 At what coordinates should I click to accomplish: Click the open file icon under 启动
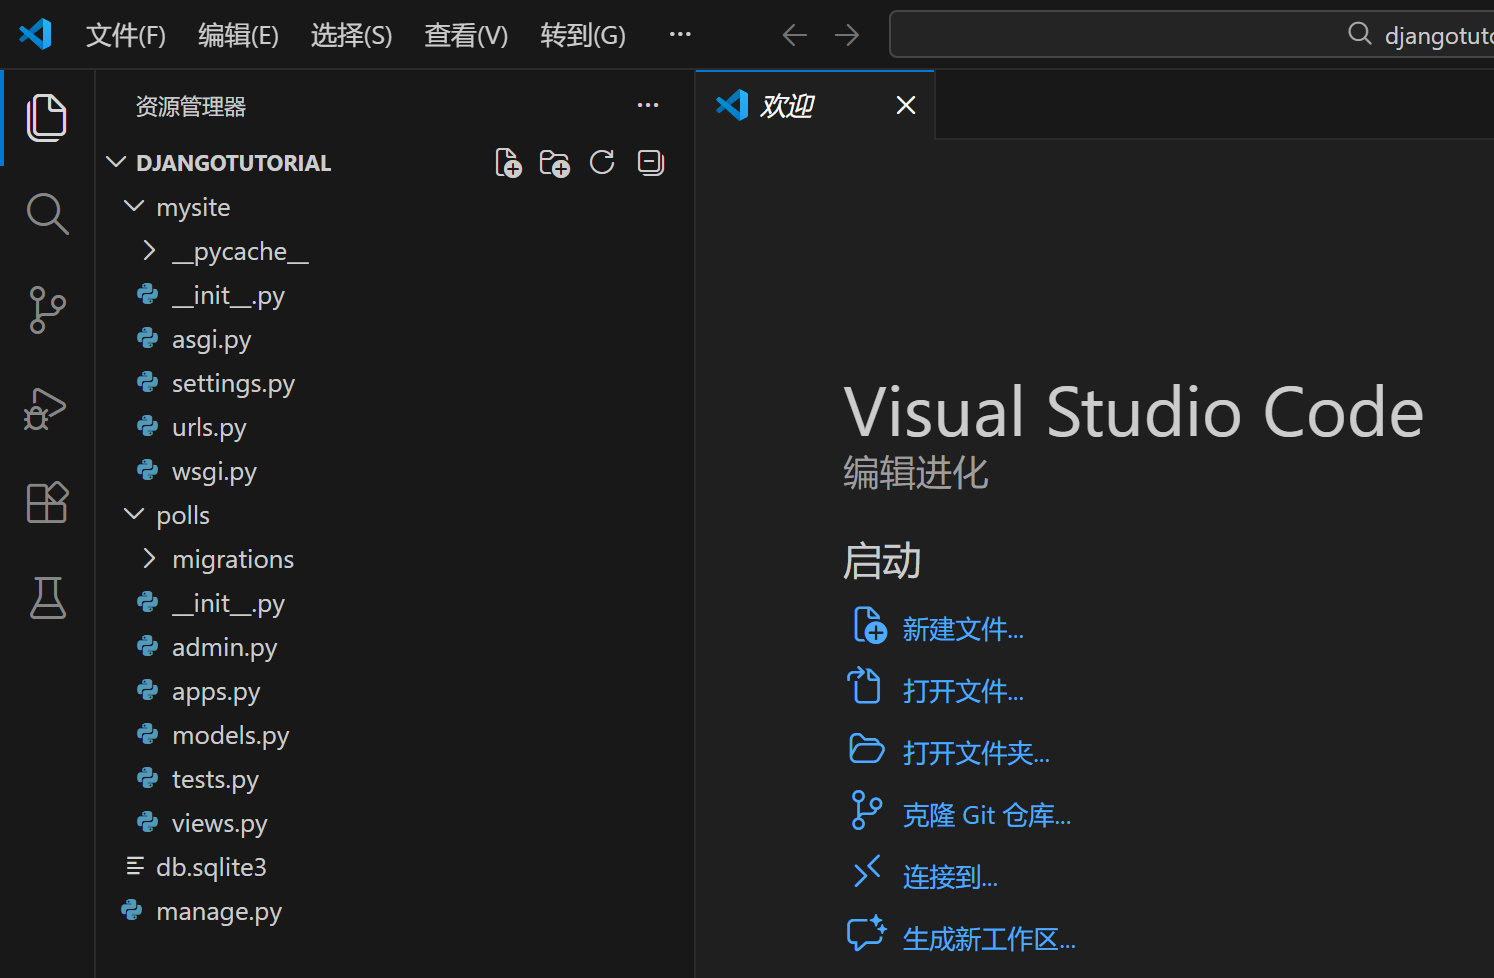(864, 687)
